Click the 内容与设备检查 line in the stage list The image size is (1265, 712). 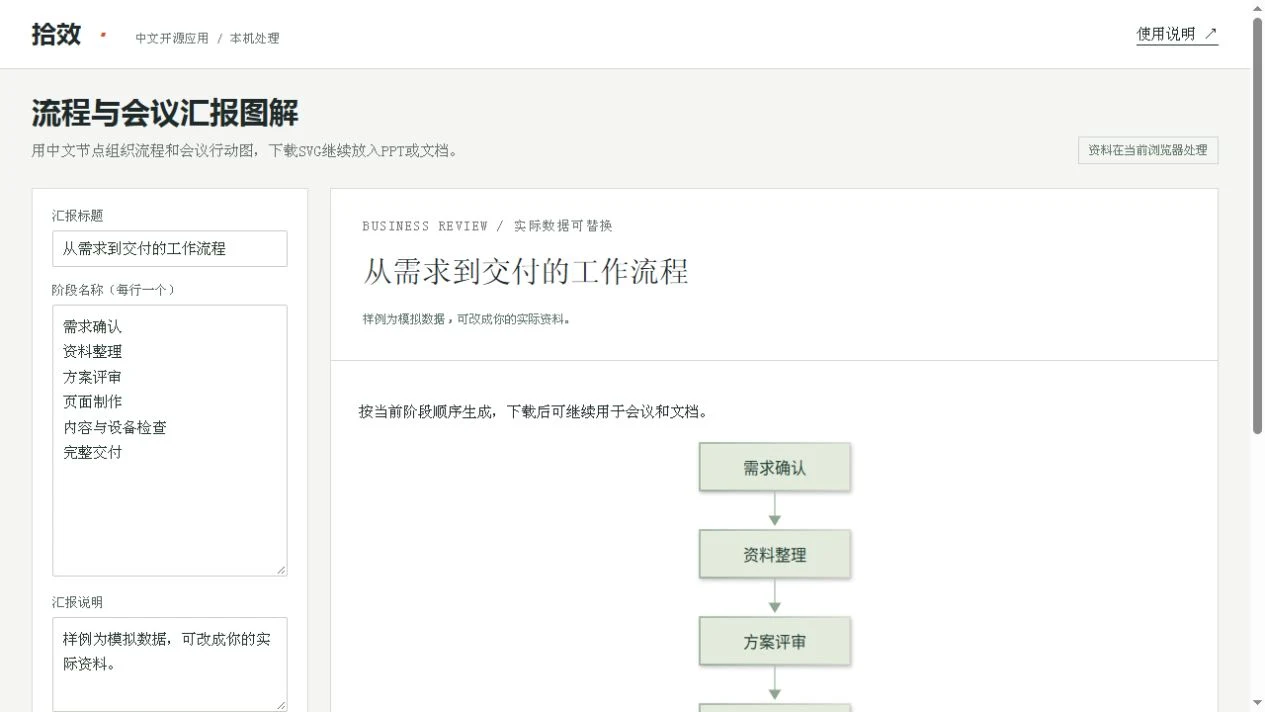click(115, 427)
